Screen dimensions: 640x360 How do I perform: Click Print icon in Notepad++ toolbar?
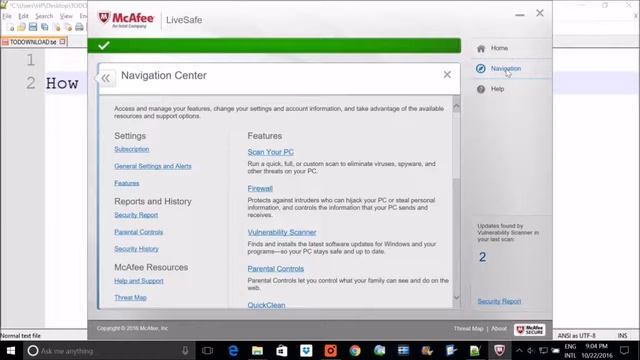79,27
